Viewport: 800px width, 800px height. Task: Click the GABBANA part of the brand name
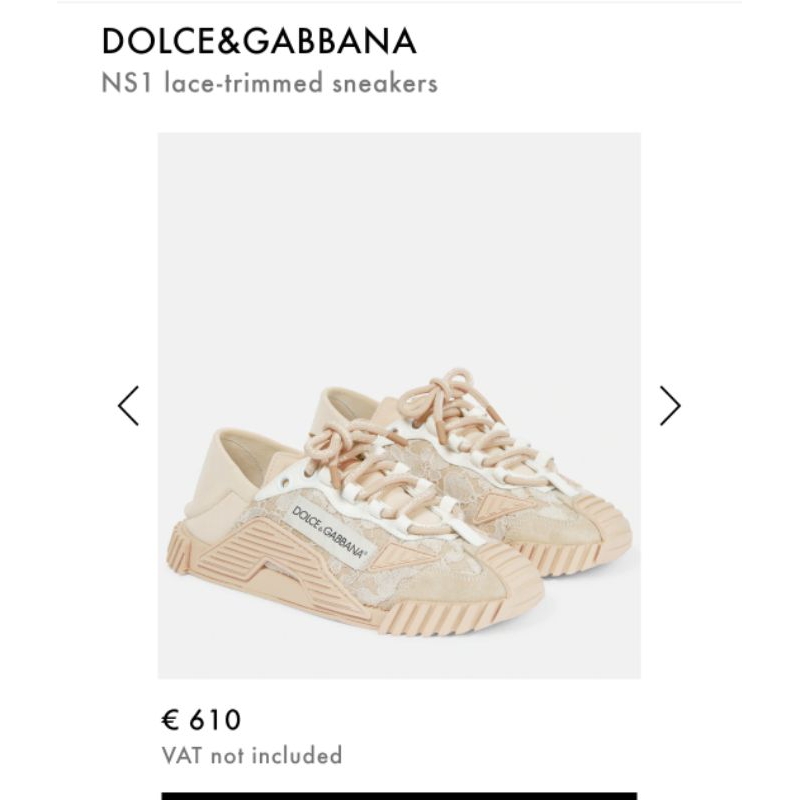point(330,41)
